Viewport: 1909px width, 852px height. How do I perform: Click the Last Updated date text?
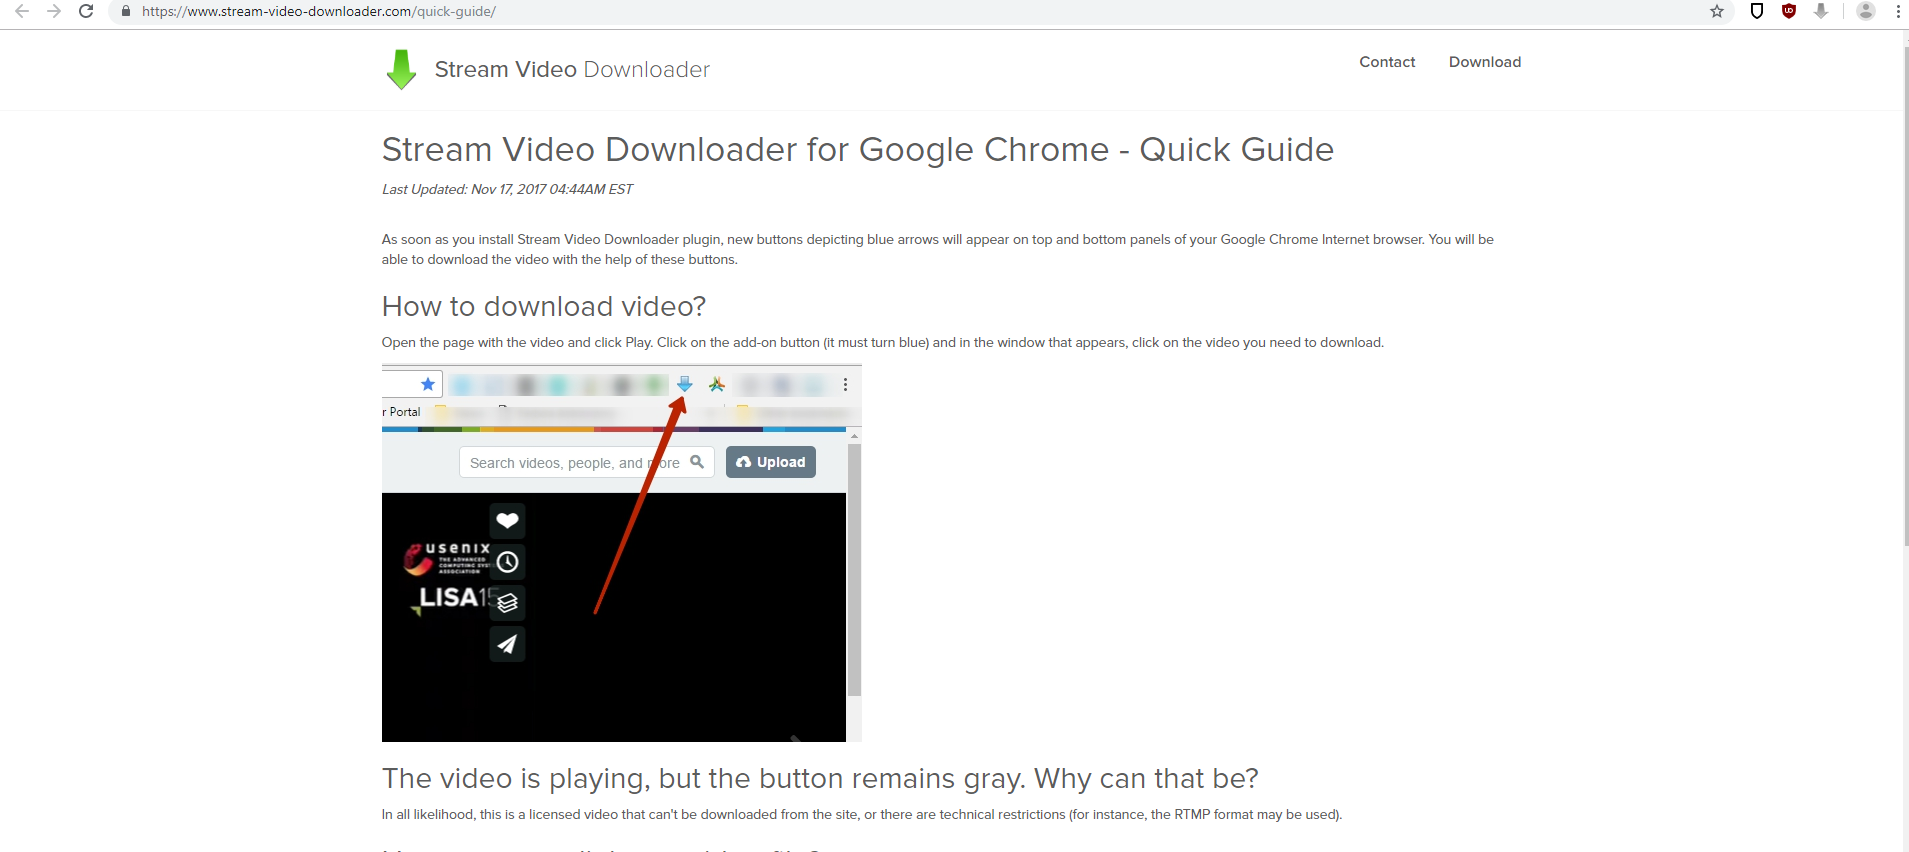click(x=507, y=189)
